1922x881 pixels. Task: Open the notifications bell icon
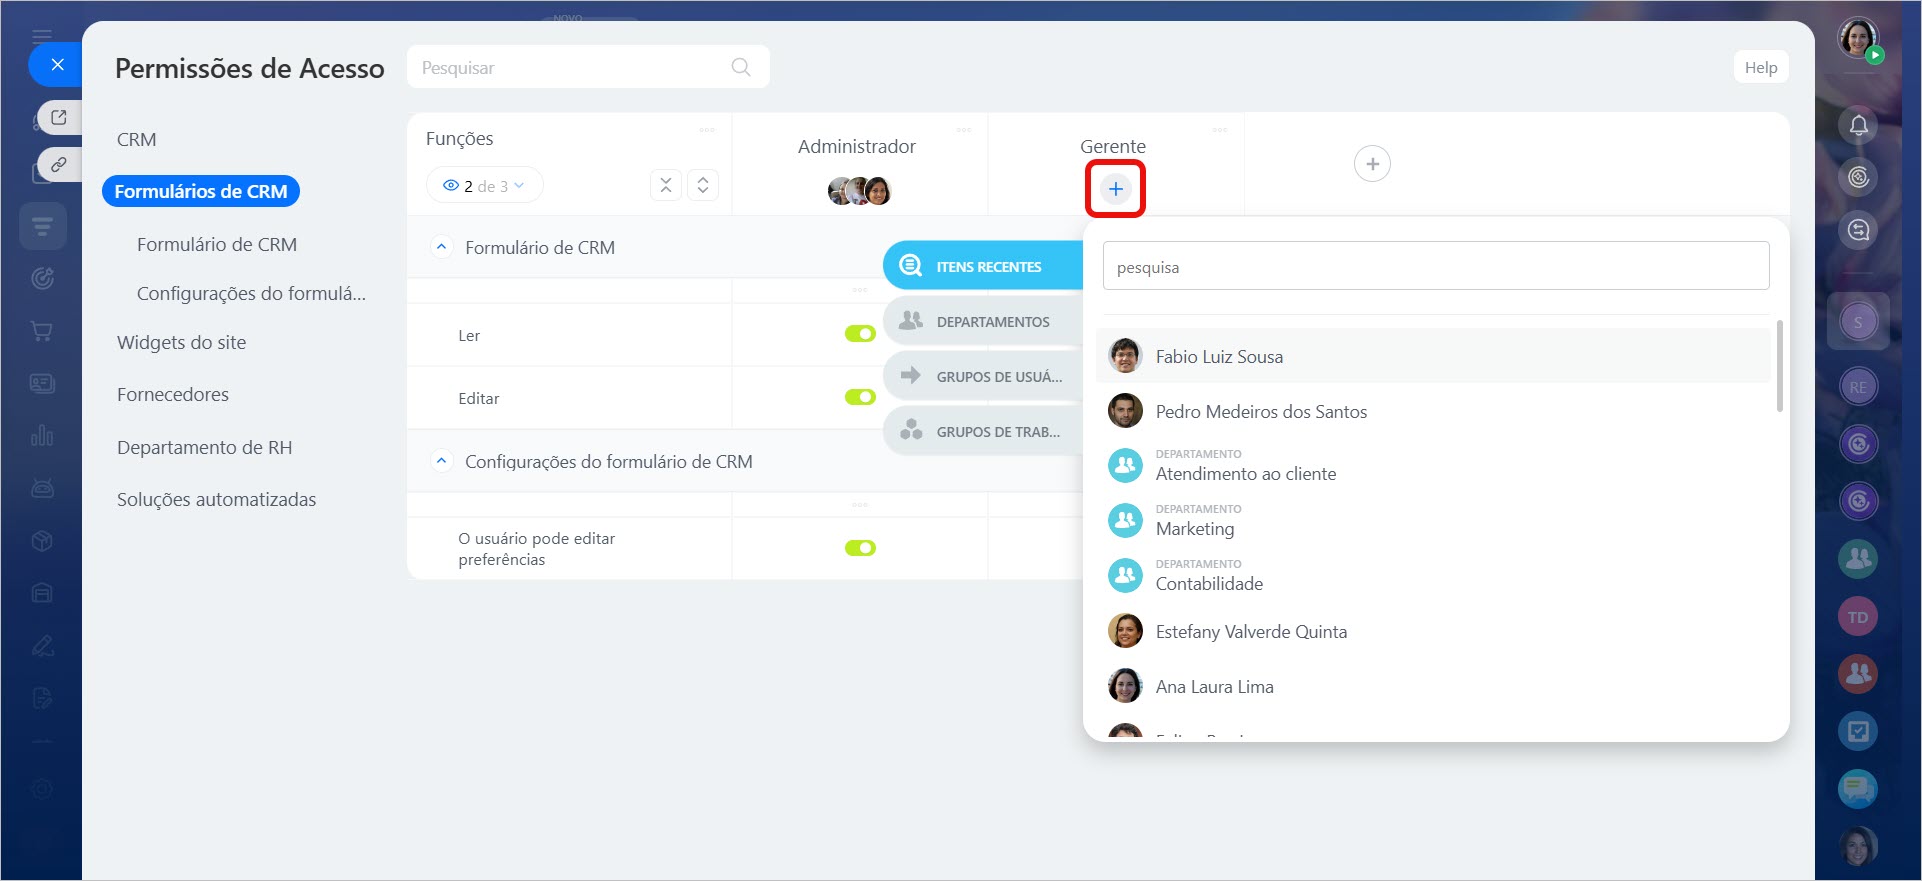pyautogui.click(x=1858, y=125)
